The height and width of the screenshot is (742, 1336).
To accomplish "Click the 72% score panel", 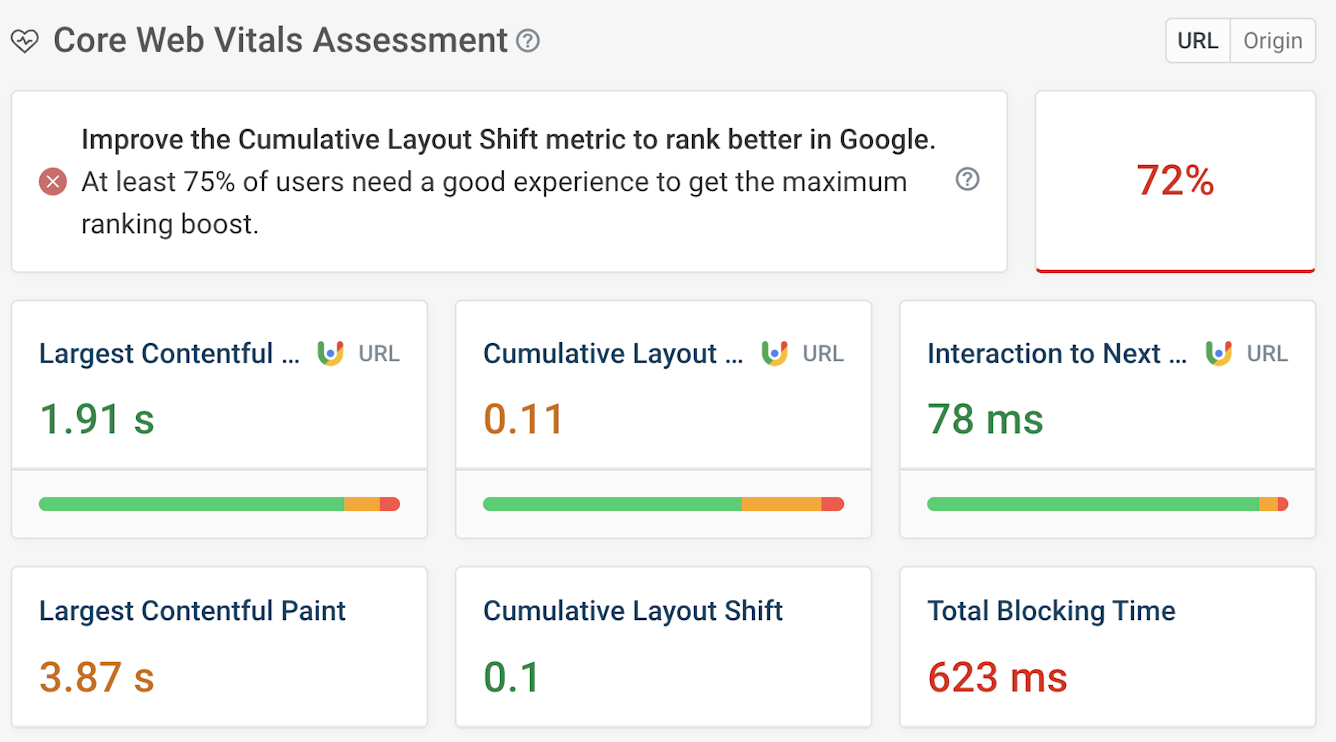I will pos(1175,181).
